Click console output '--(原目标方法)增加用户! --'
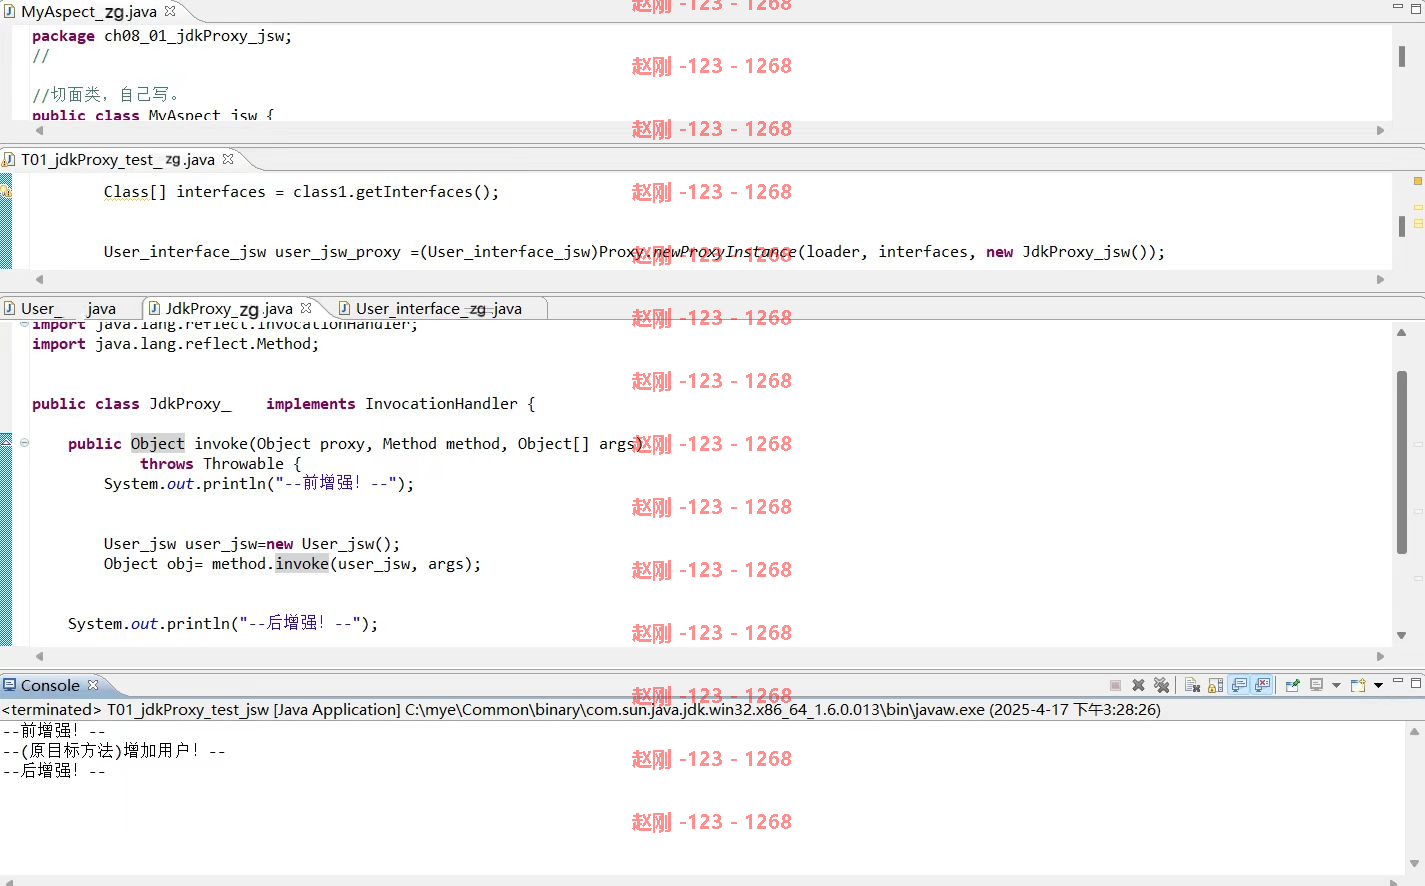The image size is (1425, 886). point(113,751)
